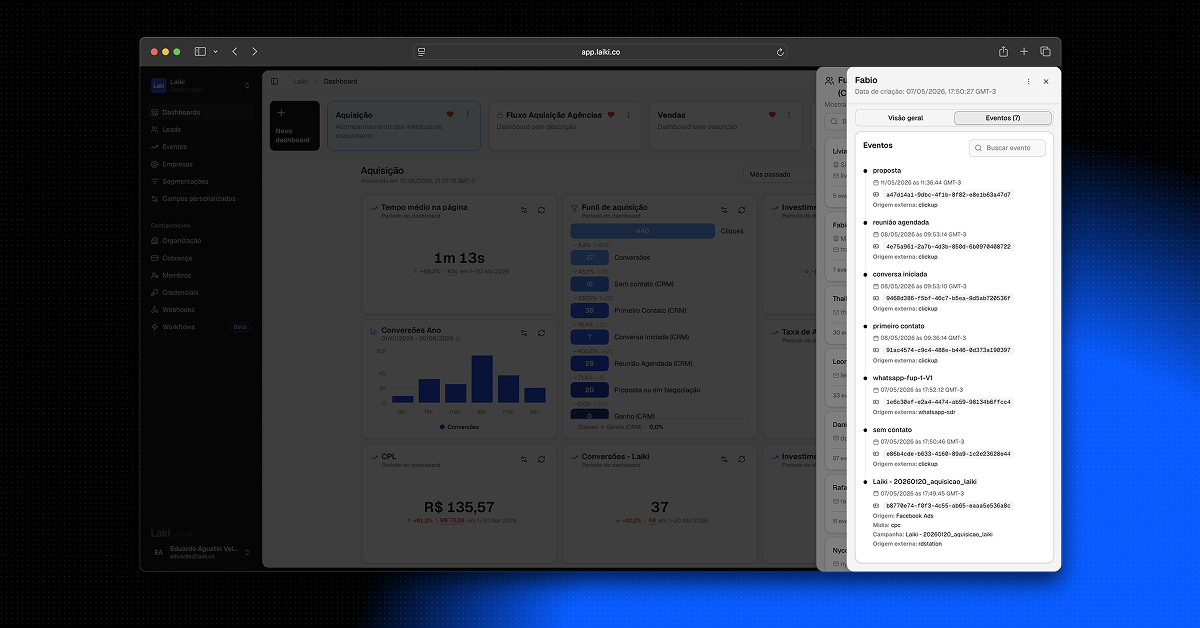This screenshot has height=628, width=1200.
Task: Show Safari tab overview
Action: [1045, 51]
